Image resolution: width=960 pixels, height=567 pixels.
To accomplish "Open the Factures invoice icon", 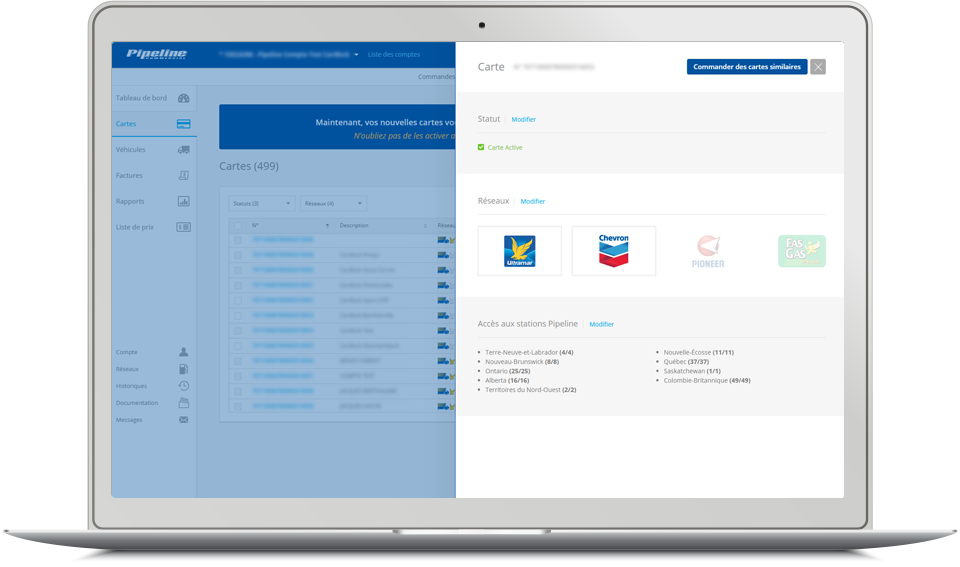I will coord(183,175).
